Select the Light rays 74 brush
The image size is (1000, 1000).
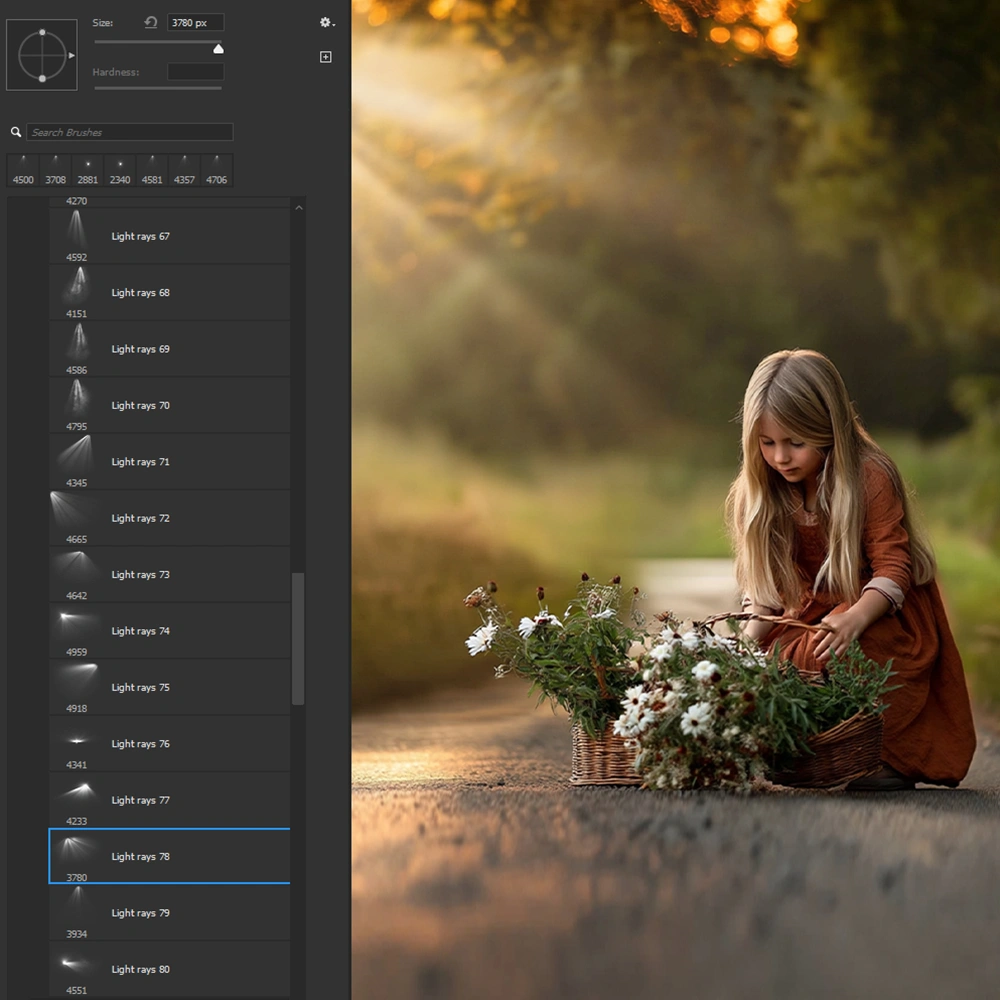tap(140, 631)
